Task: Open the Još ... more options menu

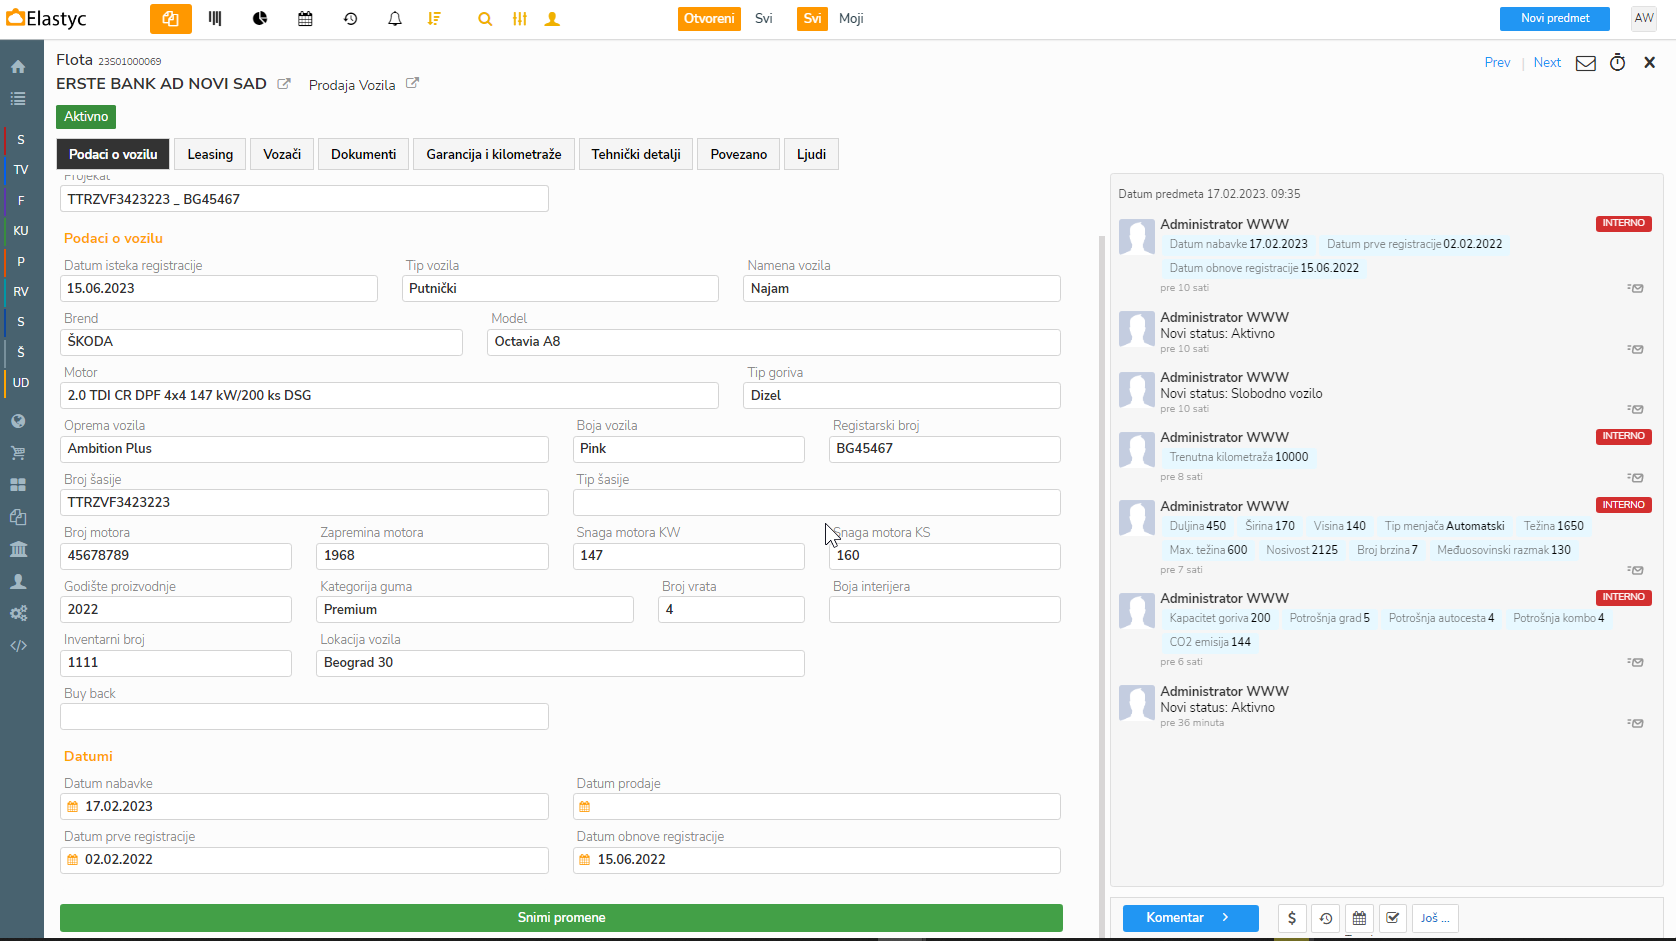Action: 1435,918
